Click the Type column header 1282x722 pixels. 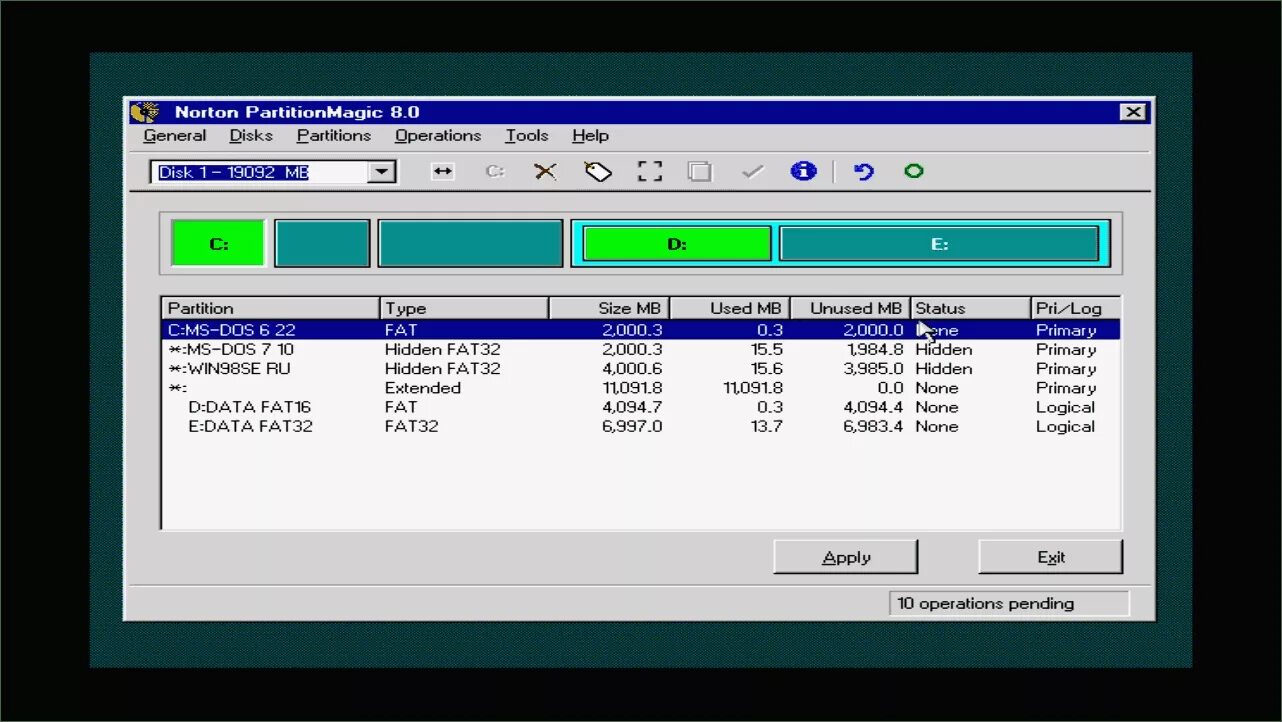[464, 308]
